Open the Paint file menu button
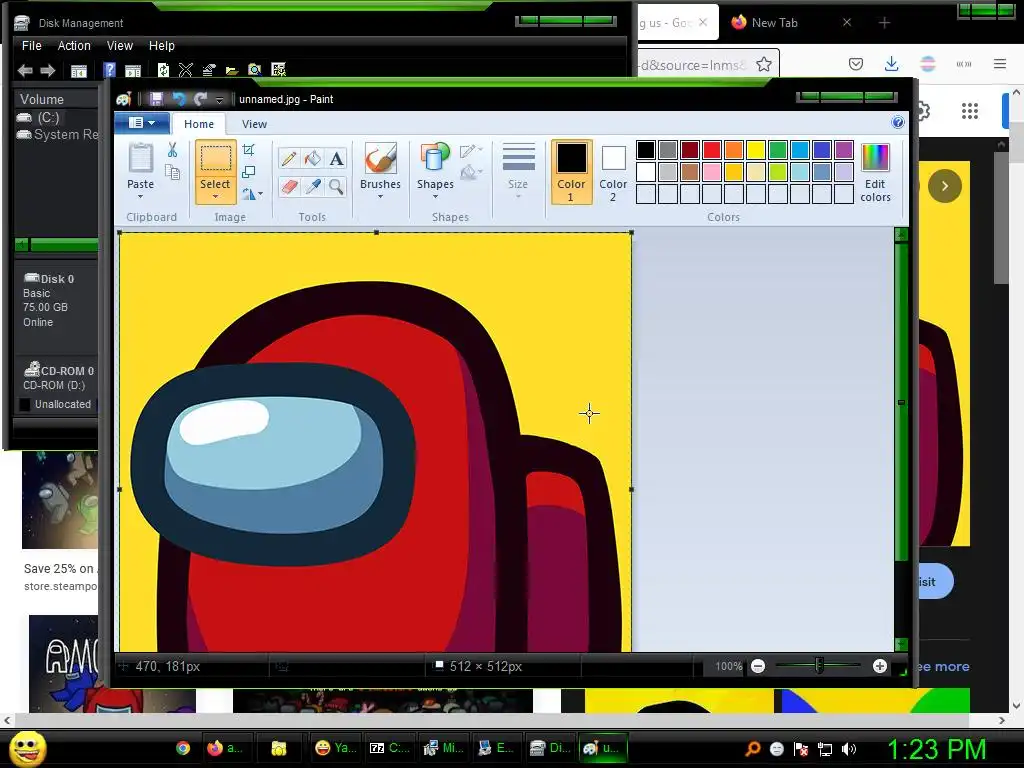This screenshot has height=768, width=1024. coord(142,123)
